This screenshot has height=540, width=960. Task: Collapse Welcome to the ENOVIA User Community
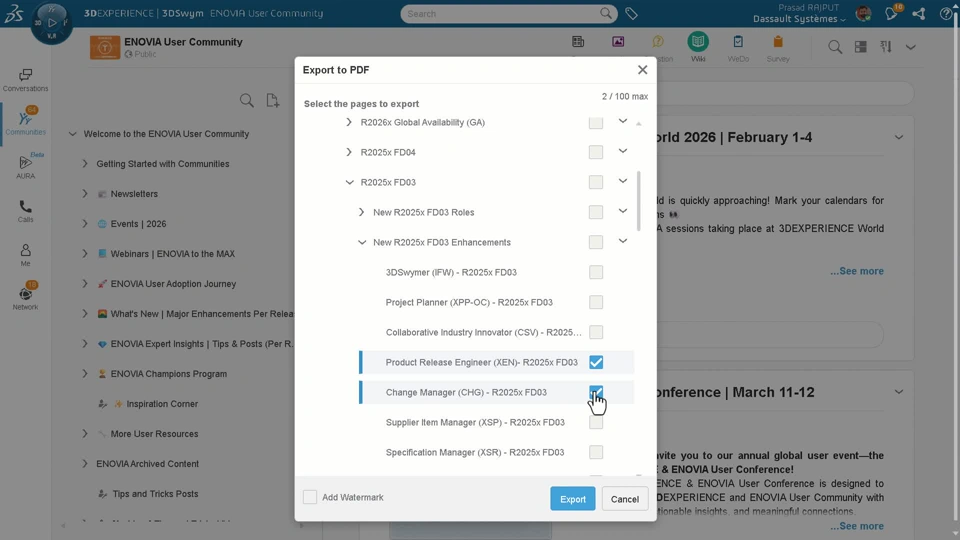tap(72, 133)
